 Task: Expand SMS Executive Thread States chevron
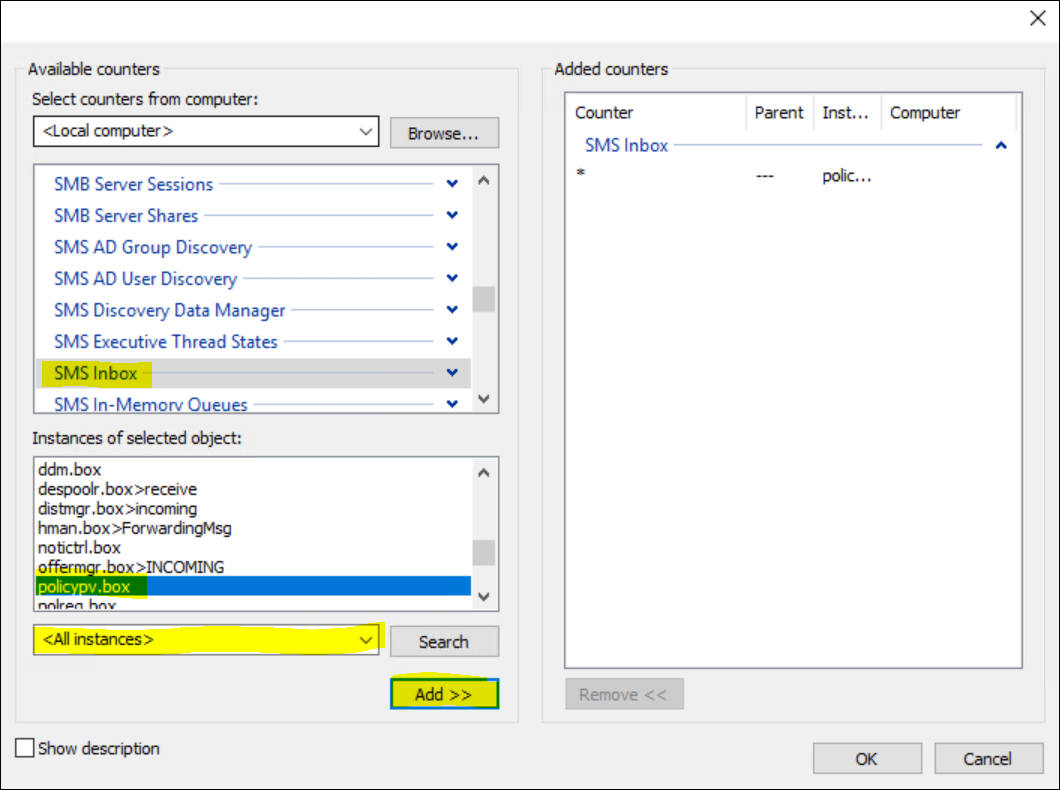[452, 341]
